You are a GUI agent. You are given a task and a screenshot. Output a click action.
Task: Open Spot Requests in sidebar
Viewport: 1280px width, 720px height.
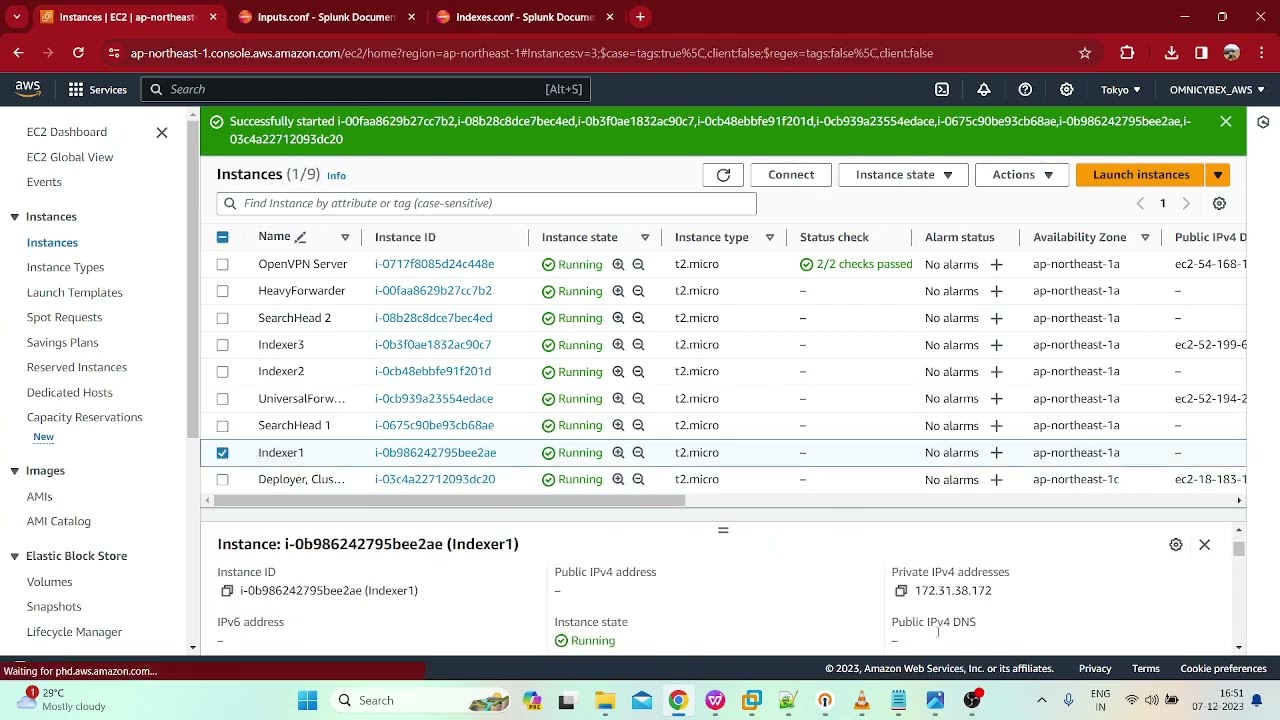point(64,317)
